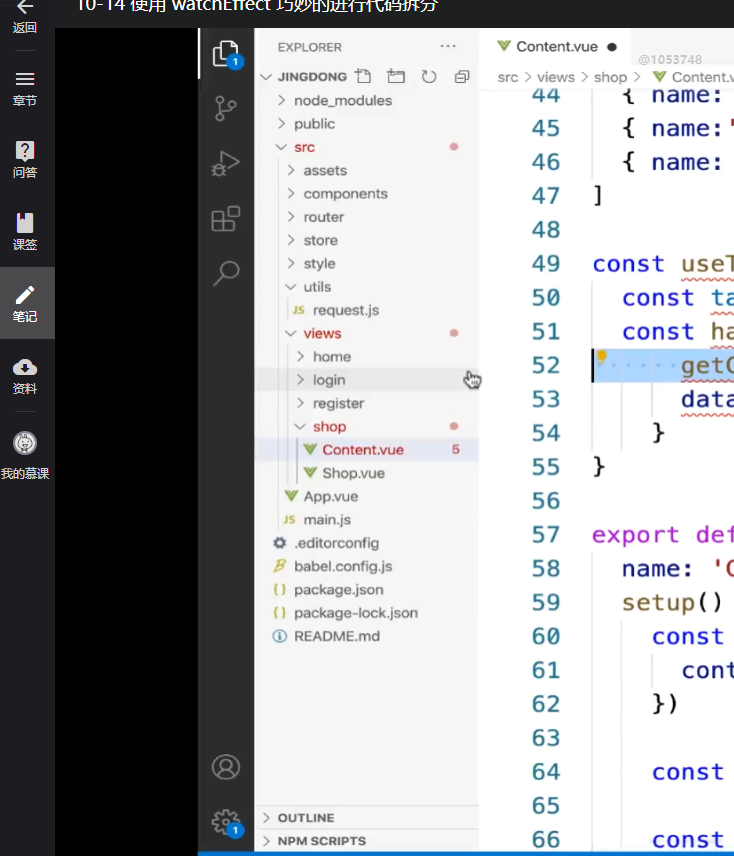Open 笔记 notes in course sidebar

[x=25, y=304]
